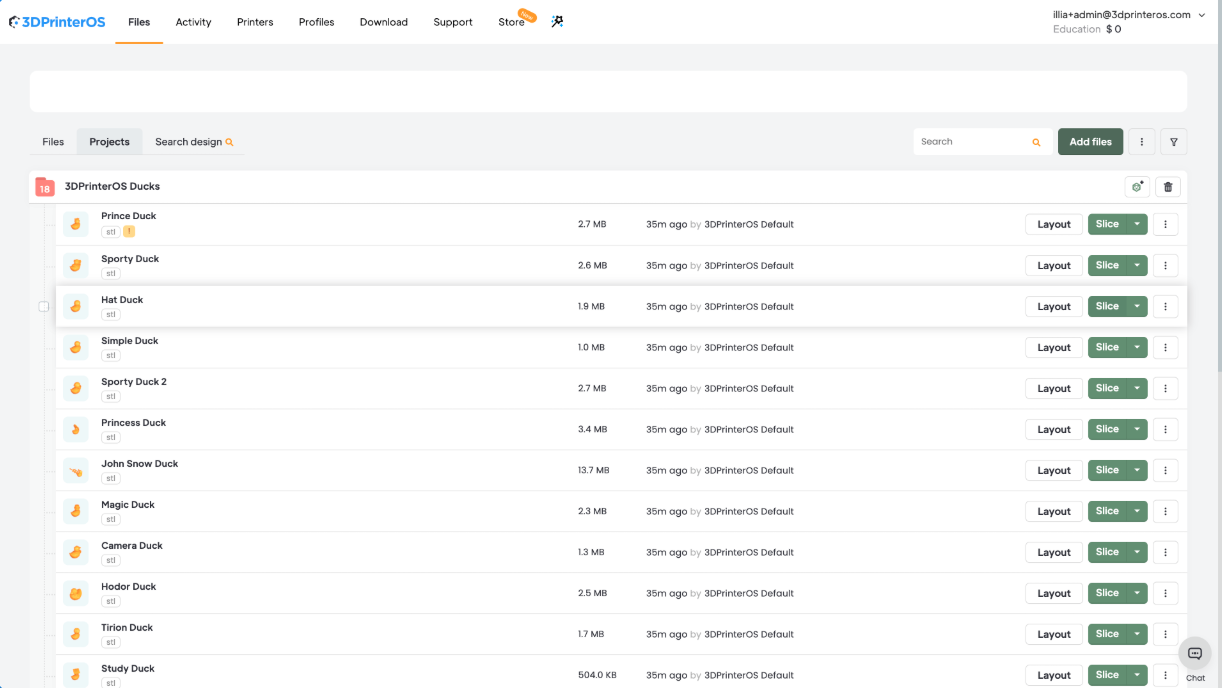1222x688 pixels.
Task: Open the Support menu item
Action: coord(453,22)
